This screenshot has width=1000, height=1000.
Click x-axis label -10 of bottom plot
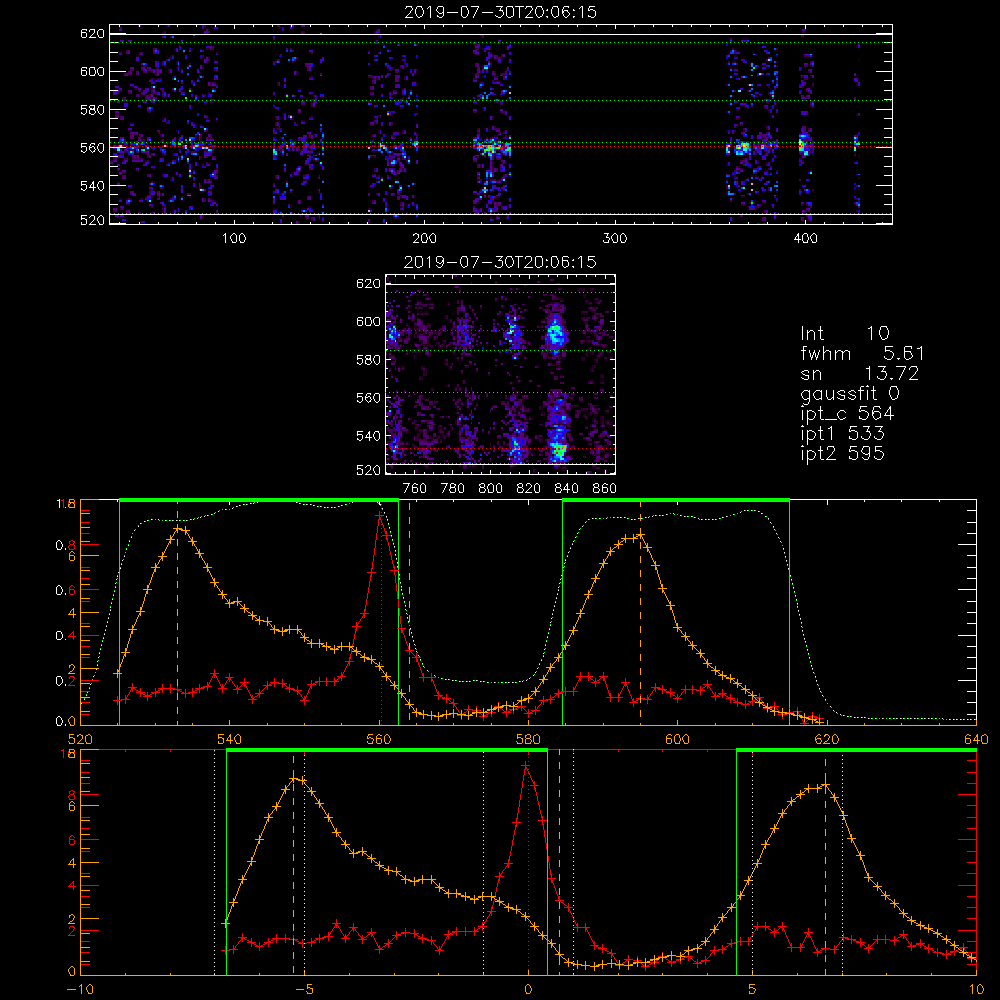(80, 990)
